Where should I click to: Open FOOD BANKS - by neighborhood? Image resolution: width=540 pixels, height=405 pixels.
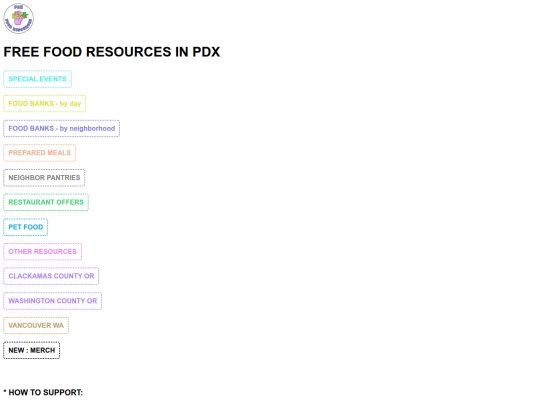(62, 128)
